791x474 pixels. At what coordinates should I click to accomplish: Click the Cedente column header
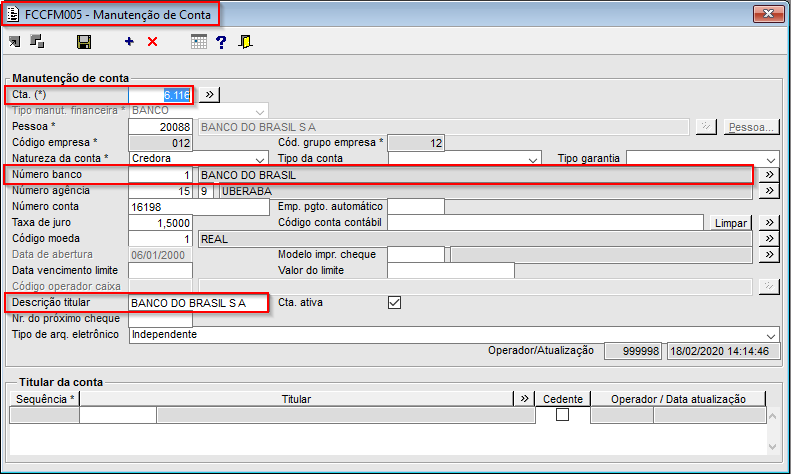[562, 399]
